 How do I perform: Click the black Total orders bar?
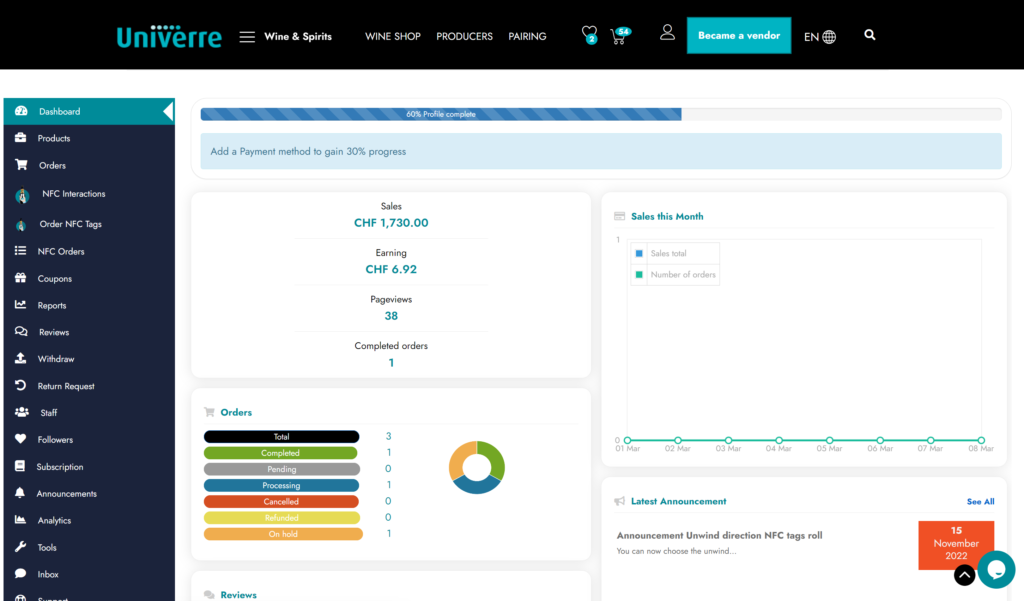(x=281, y=436)
